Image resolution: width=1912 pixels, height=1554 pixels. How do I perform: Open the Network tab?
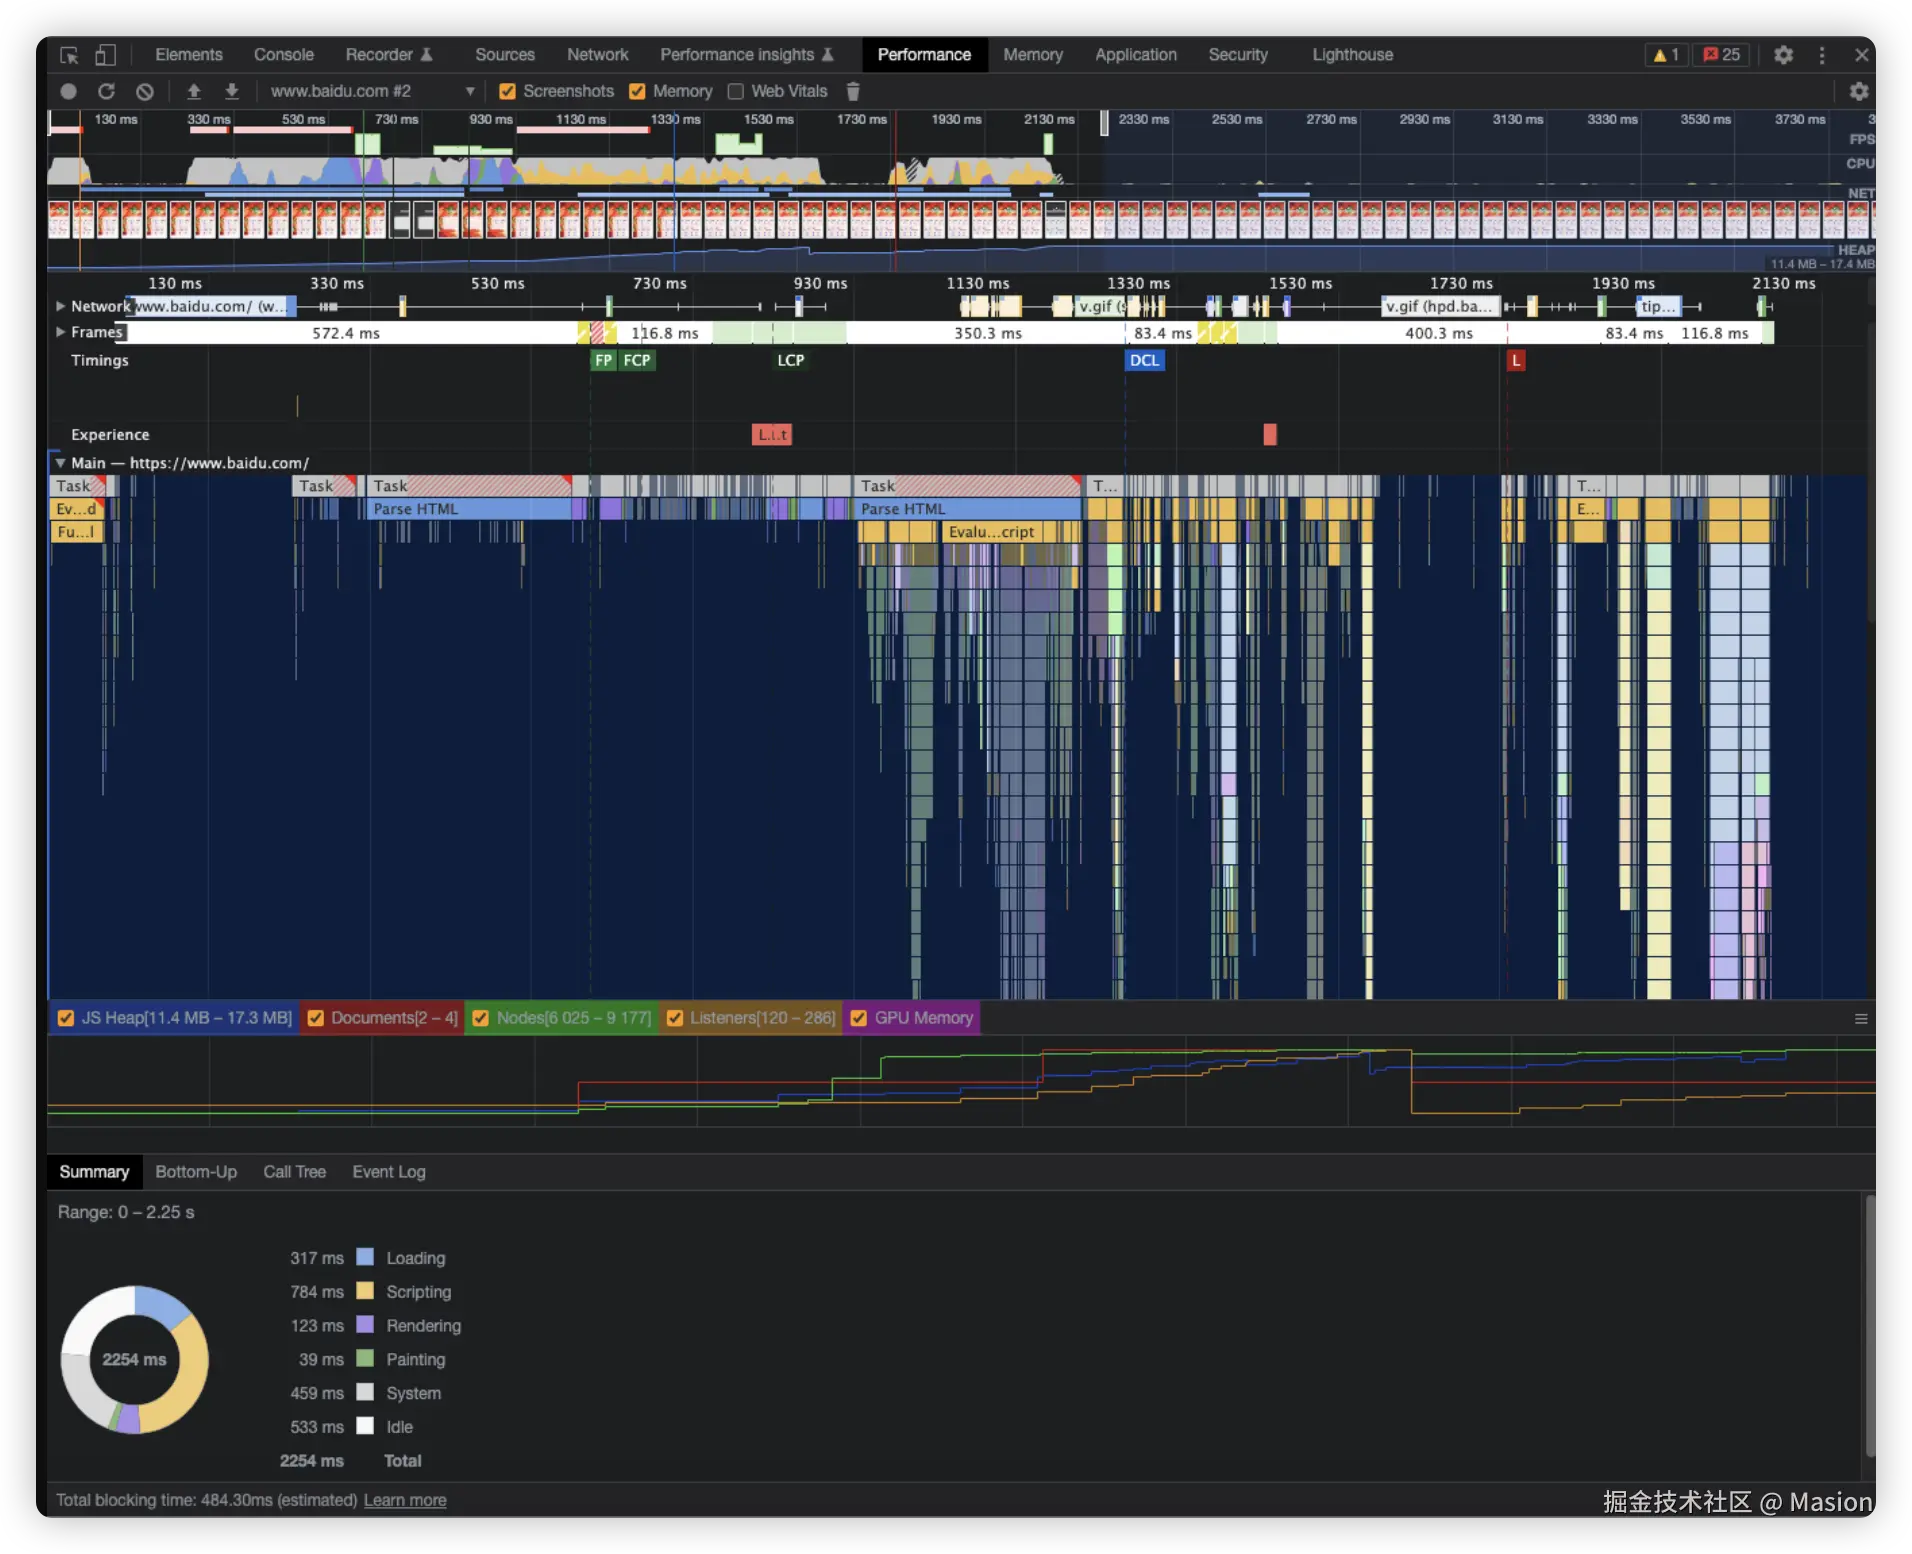(x=598, y=55)
